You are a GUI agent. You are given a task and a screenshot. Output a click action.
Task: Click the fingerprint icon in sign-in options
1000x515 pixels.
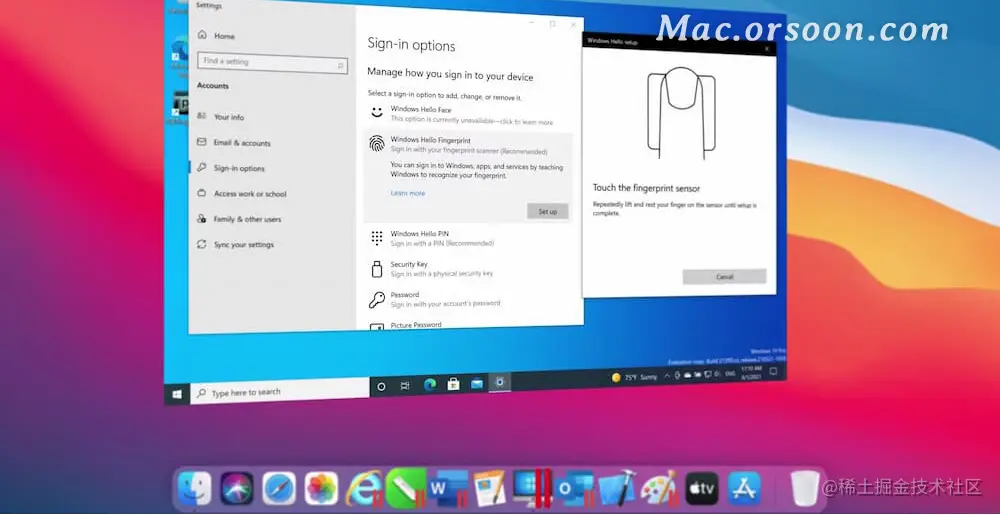pyautogui.click(x=377, y=143)
